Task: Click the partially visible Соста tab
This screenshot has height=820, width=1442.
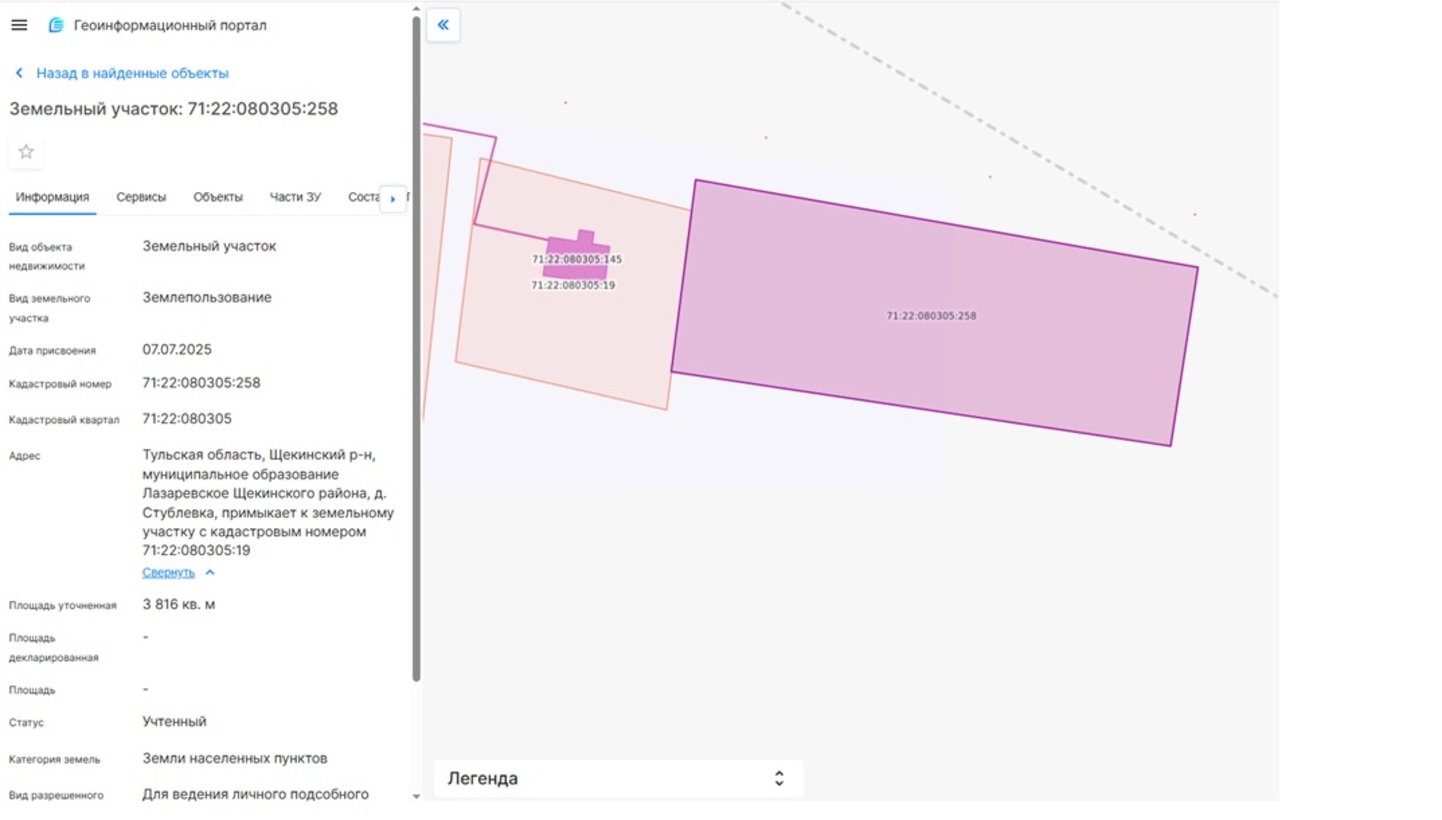Action: coord(363,197)
